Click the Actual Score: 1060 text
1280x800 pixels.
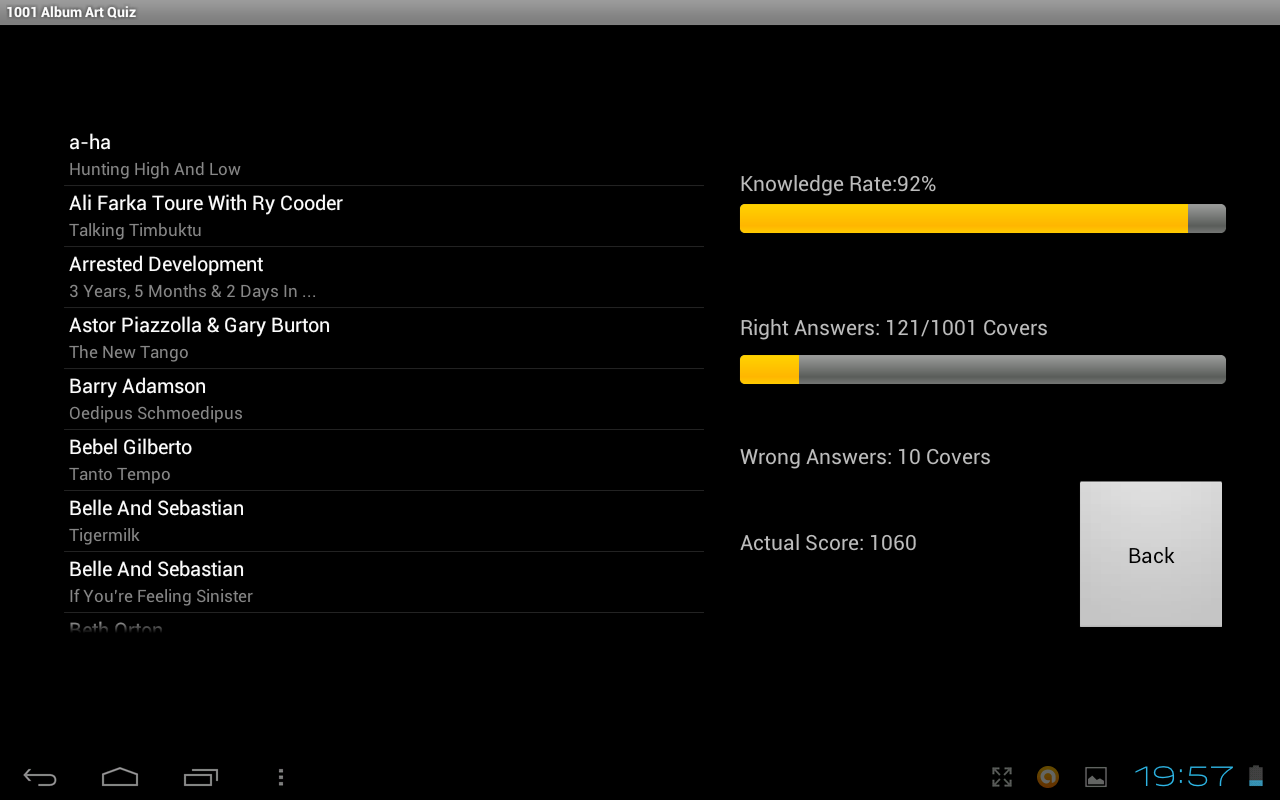coord(828,543)
